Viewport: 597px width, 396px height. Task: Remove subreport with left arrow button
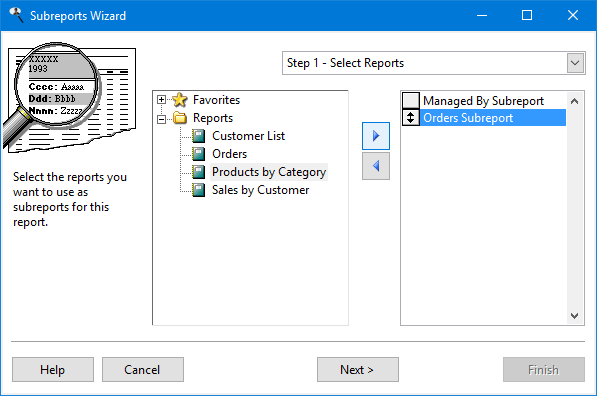[x=376, y=166]
